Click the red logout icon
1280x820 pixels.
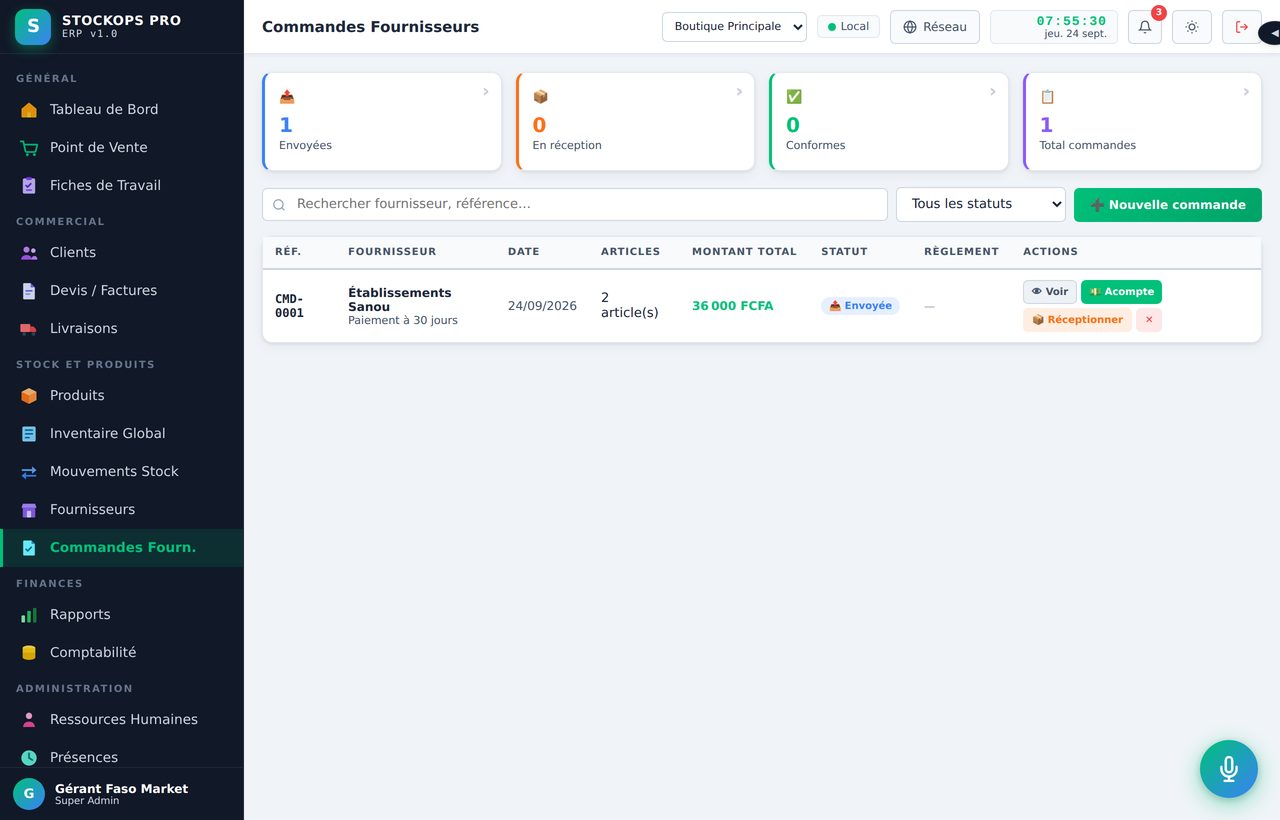click(x=1242, y=27)
